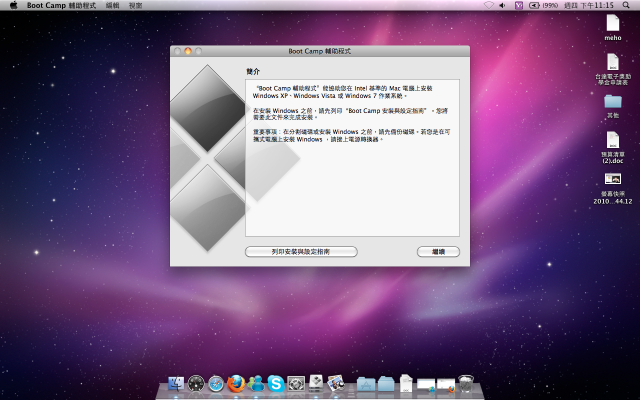
Task: Click inside the 簡介 introduction text area
Action: [352, 158]
